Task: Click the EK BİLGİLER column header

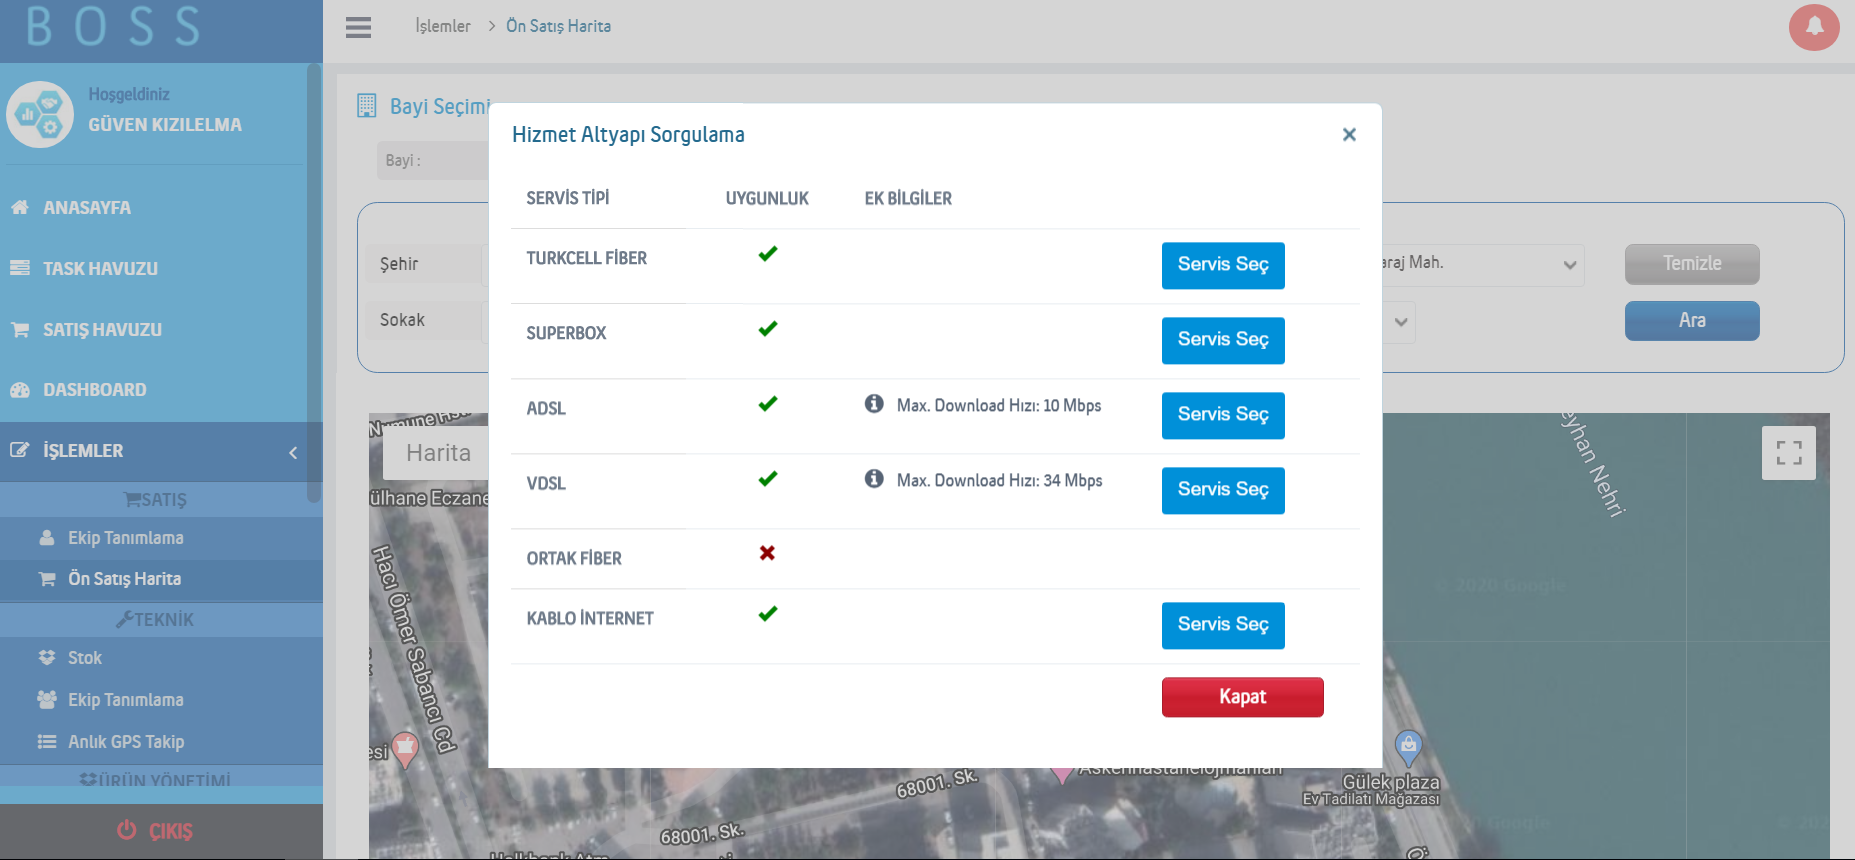Action: coord(908,198)
